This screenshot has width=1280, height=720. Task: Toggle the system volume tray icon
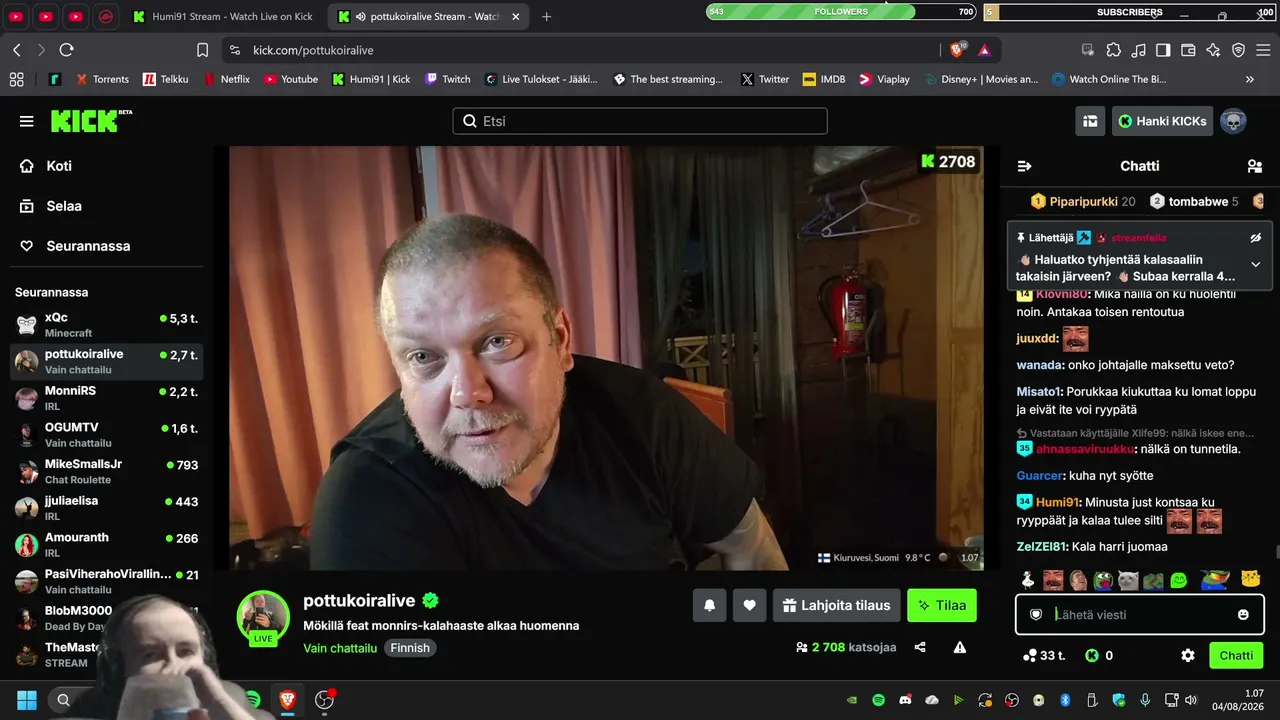click(1190, 700)
